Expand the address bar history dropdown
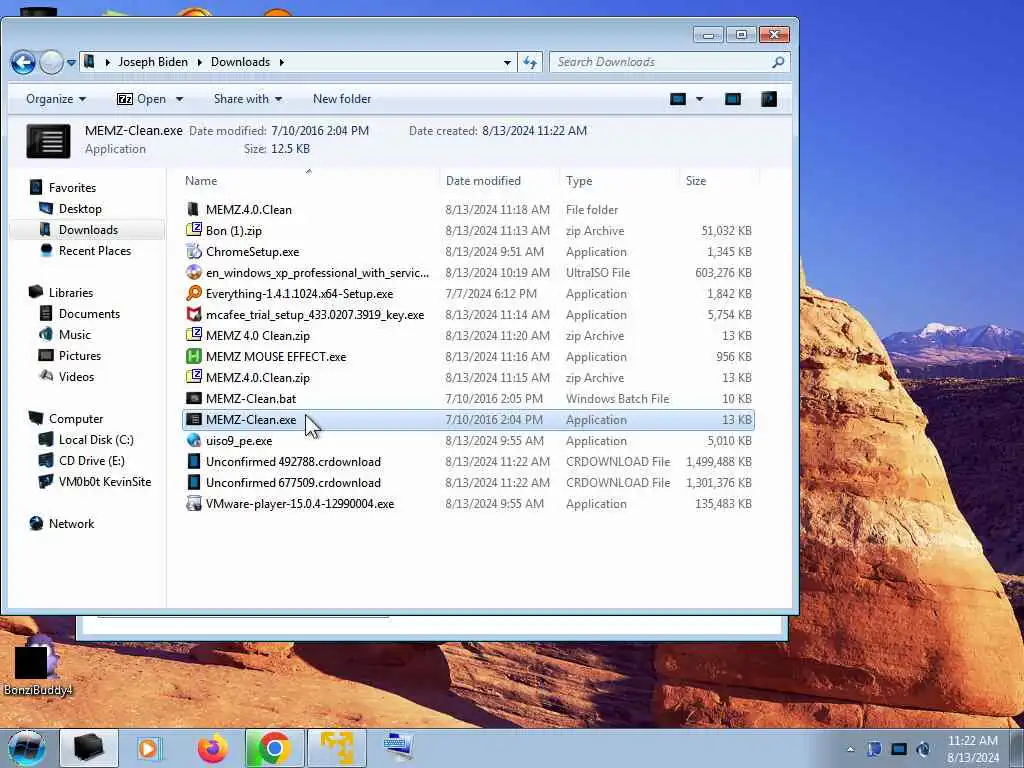Image resolution: width=1024 pixels, height=768 pixels. coord(507,63)
